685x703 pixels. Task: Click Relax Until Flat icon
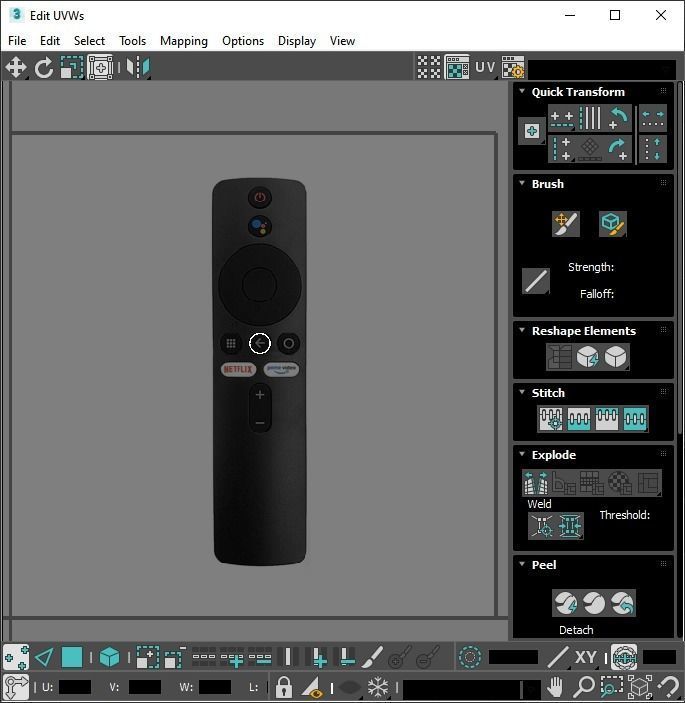tap(587, 357)
